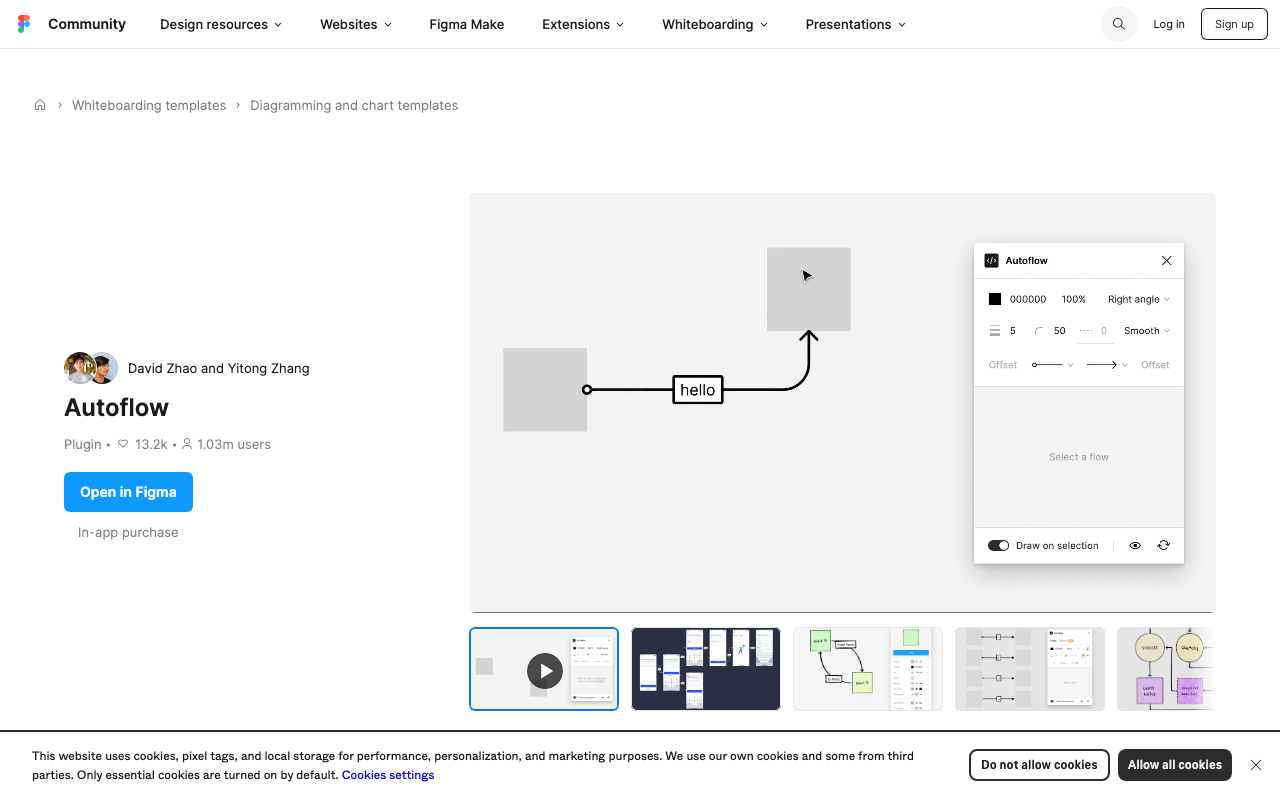This screenshot has height=800, width=1280.
Task: Toggle the eye visibility icon
Action: (x=1135, y=546)
